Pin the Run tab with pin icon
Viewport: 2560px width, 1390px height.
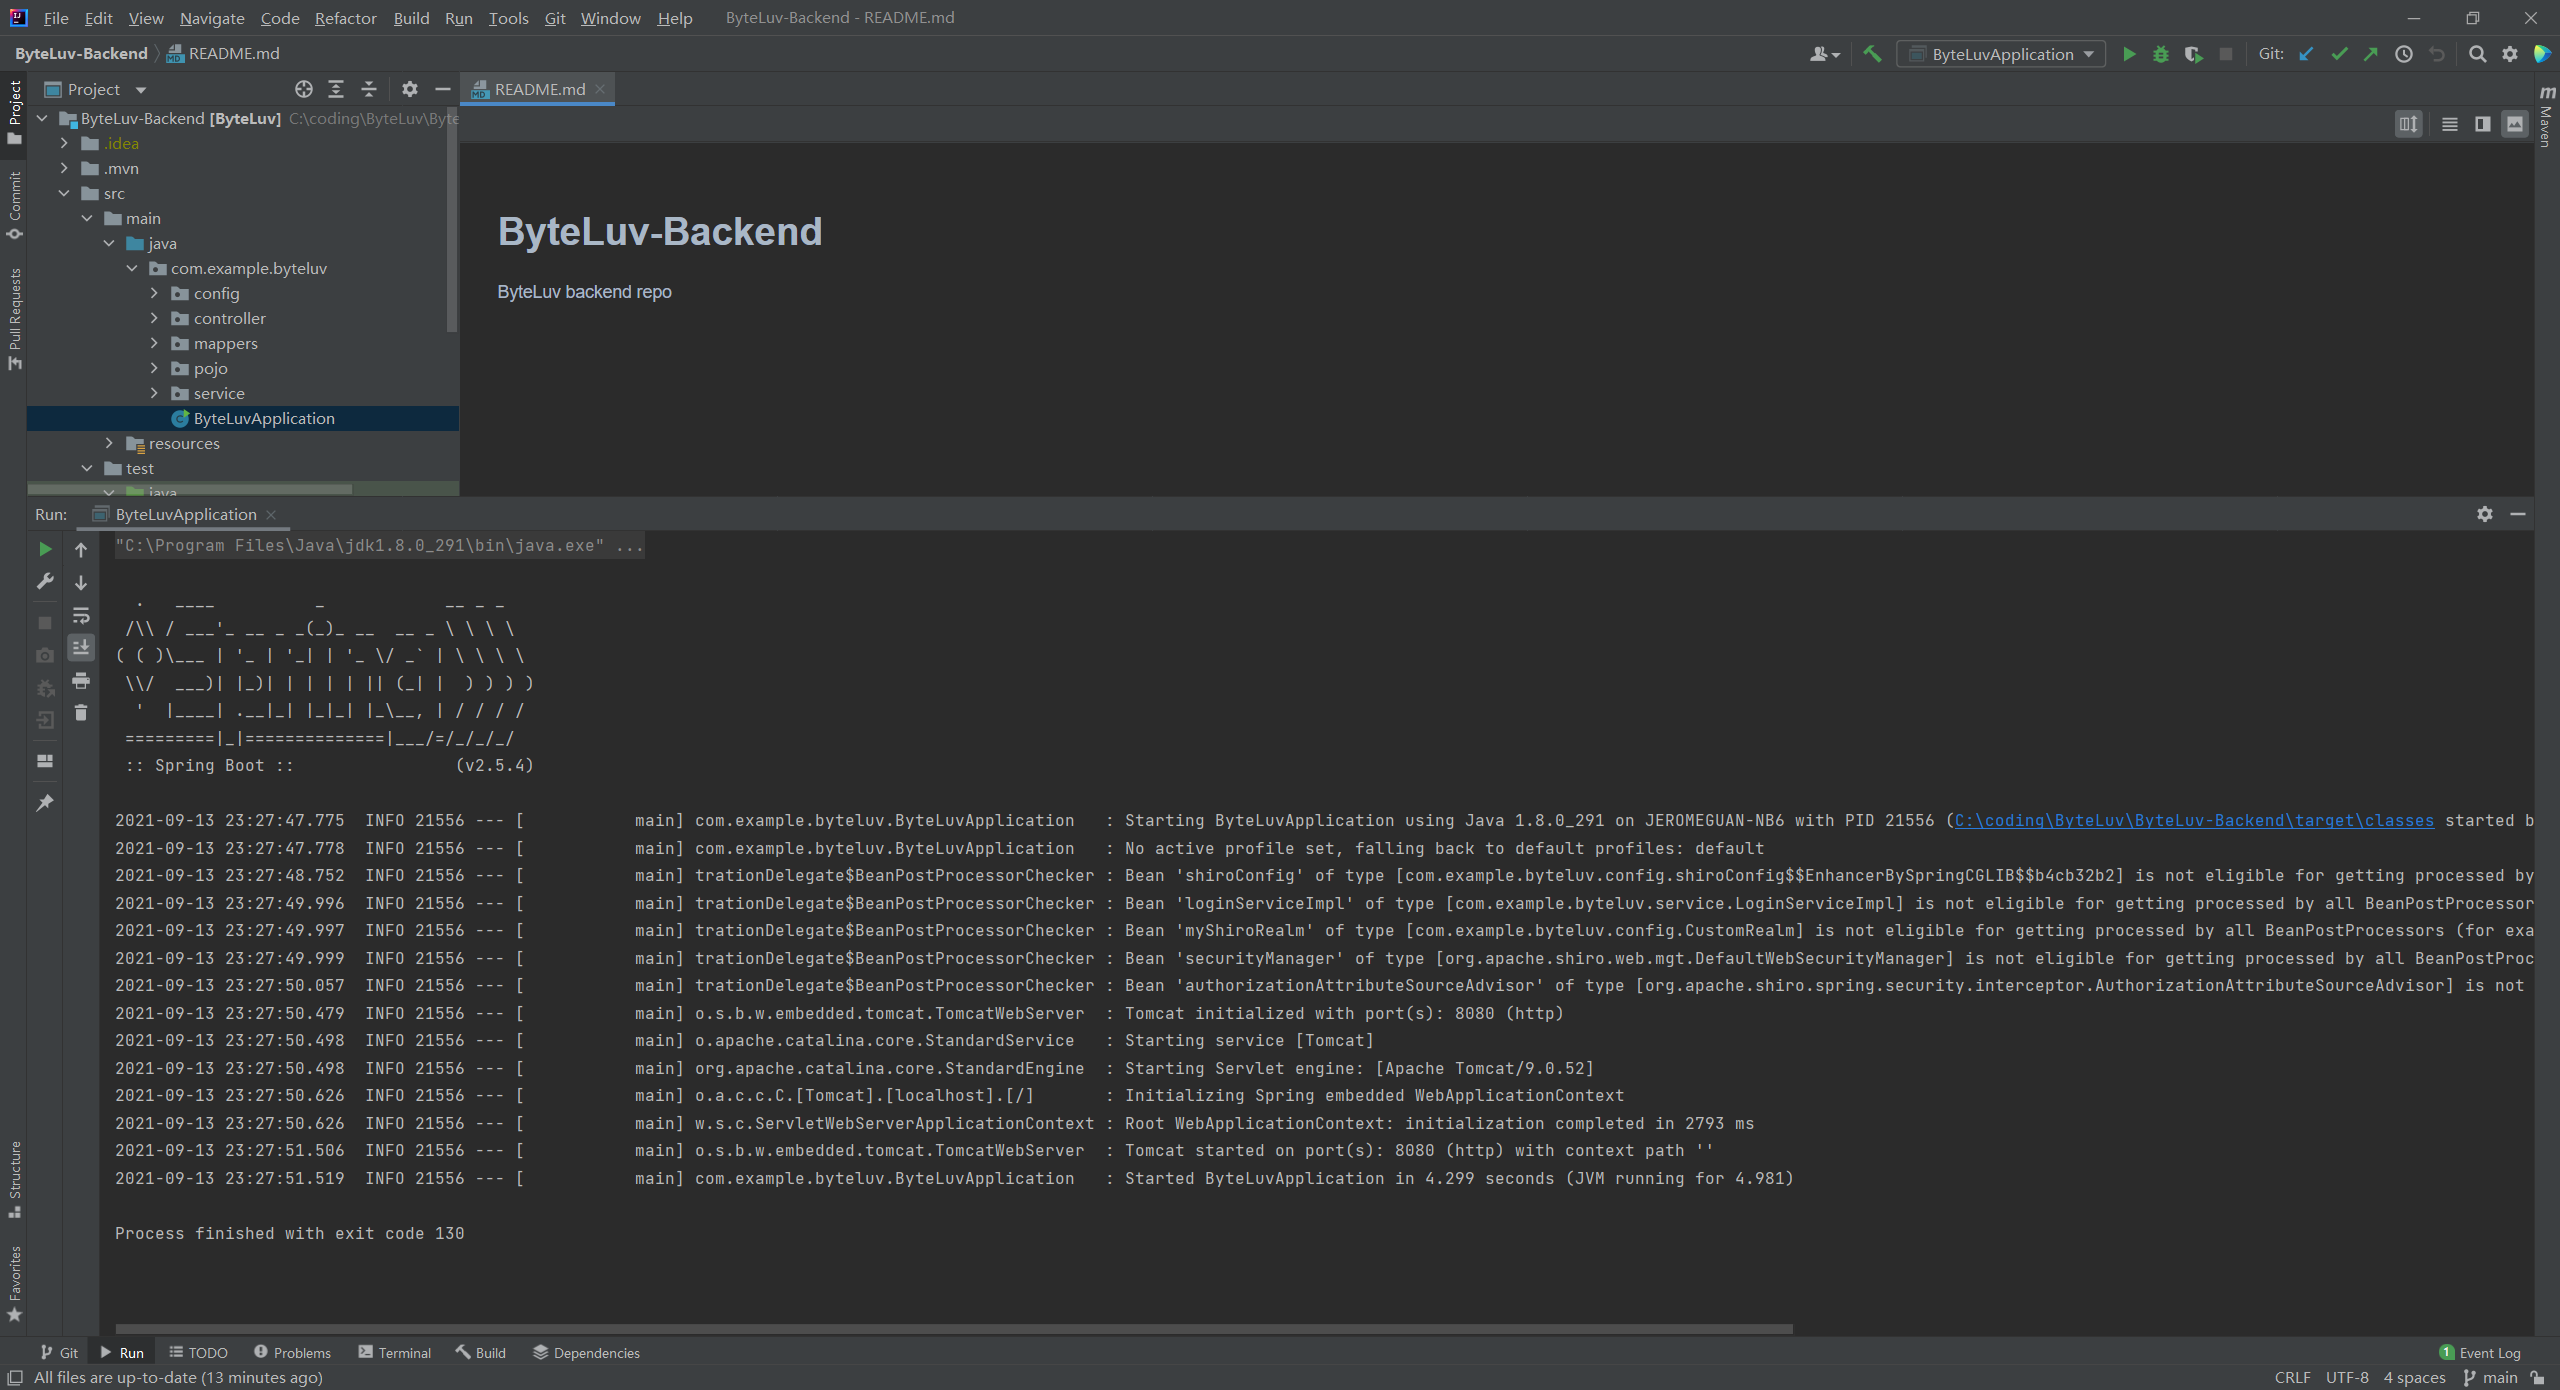[45, 803]
